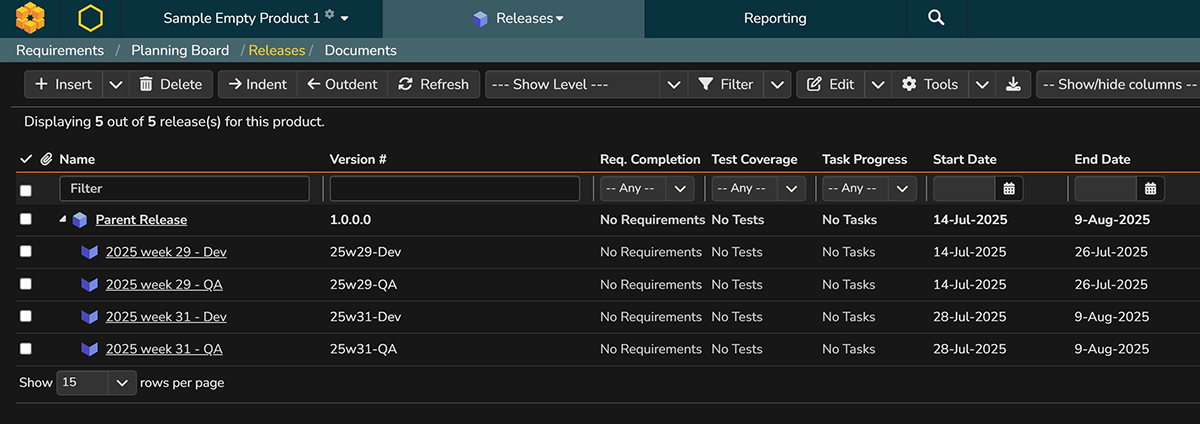This screenshot has height=424, width=1200.
Task: Go to the Planning Board tab
Action: pyautogui.click(x=180, y=50)
